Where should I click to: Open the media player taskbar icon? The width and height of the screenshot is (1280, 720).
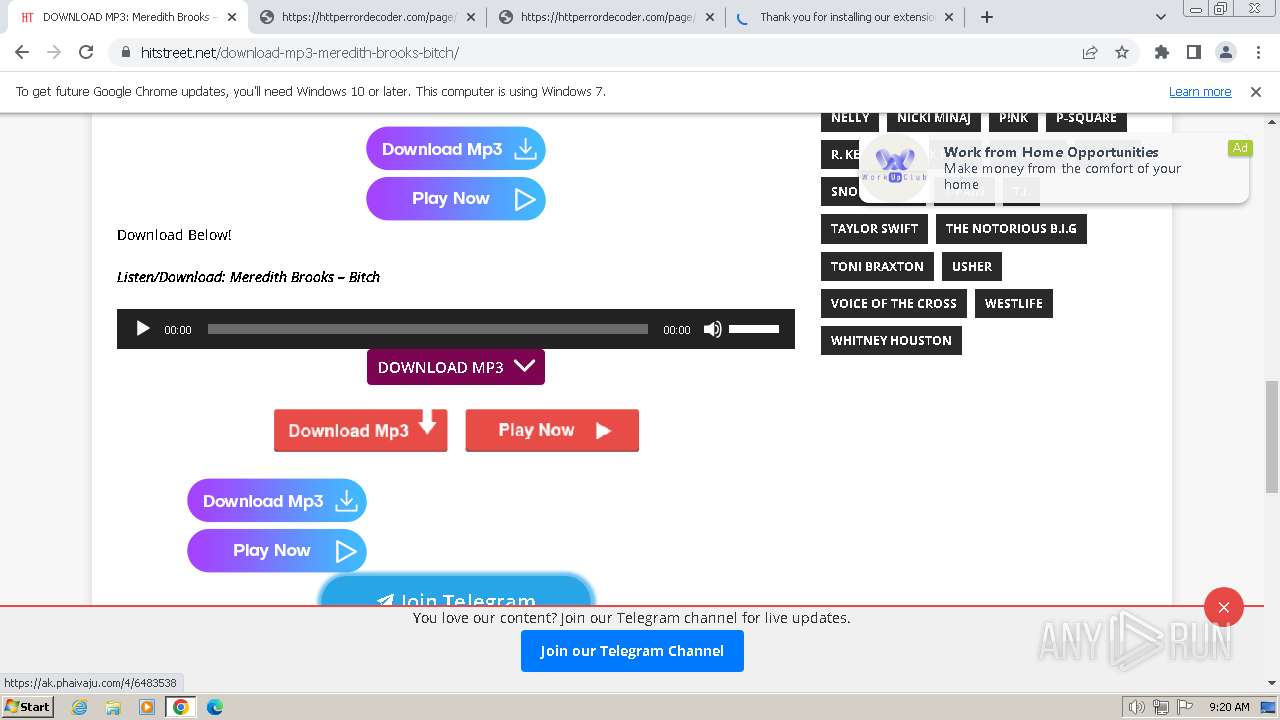pos(147,707)
